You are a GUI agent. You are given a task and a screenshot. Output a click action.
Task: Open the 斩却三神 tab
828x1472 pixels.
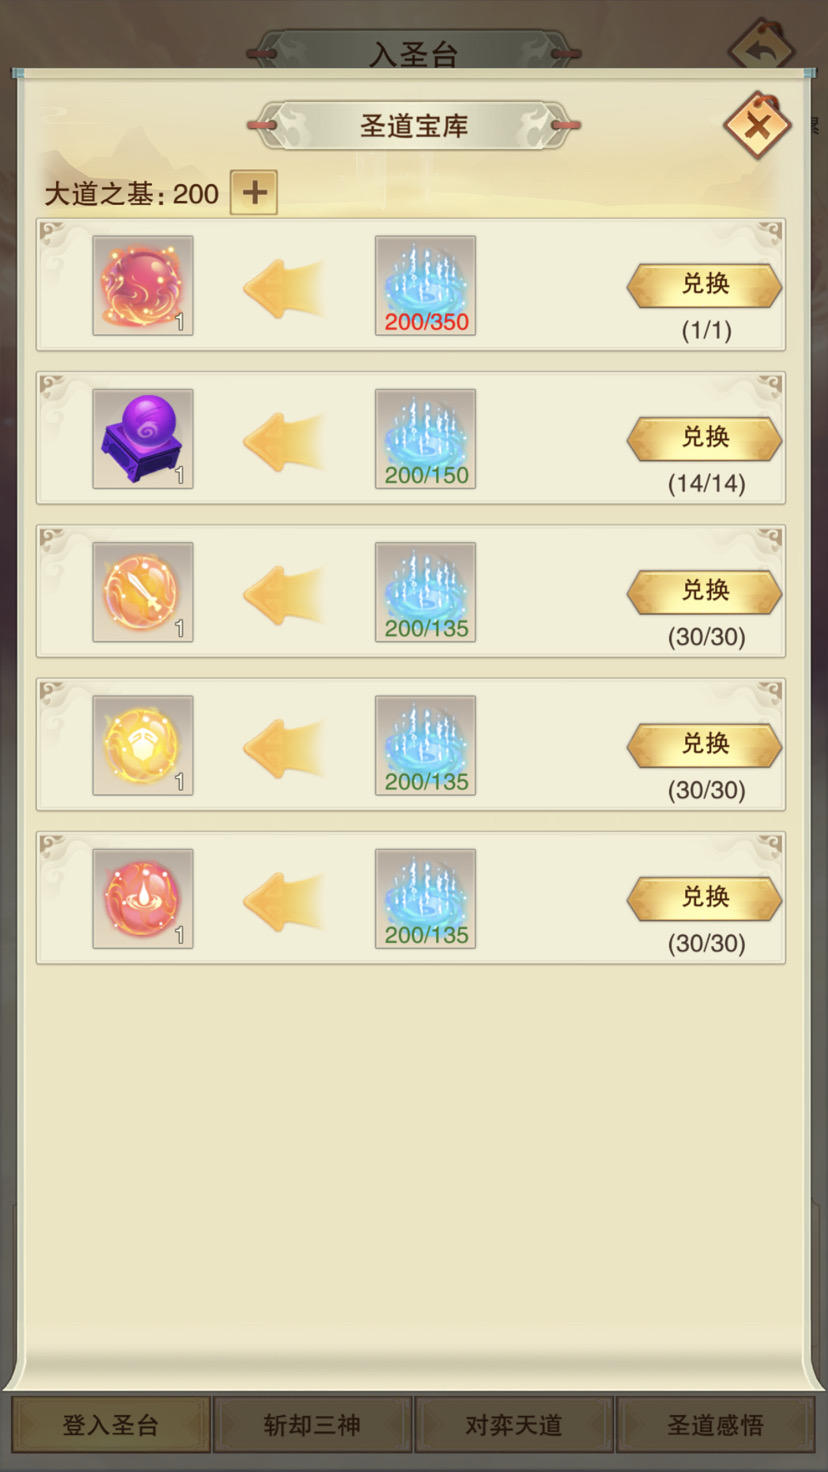pos(312,1425)
